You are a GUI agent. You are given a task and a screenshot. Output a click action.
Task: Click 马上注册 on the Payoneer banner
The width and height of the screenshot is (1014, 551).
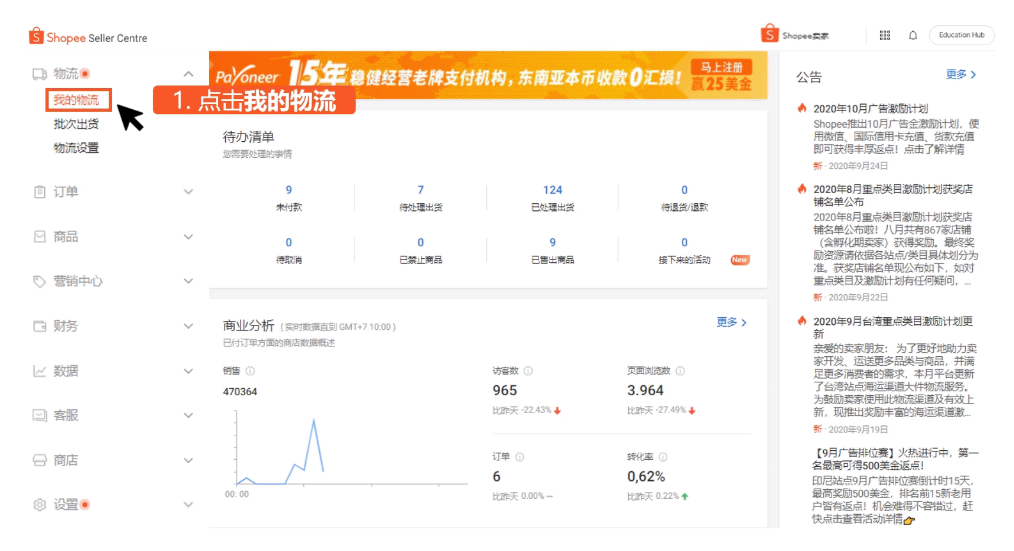tap(722, 67)
